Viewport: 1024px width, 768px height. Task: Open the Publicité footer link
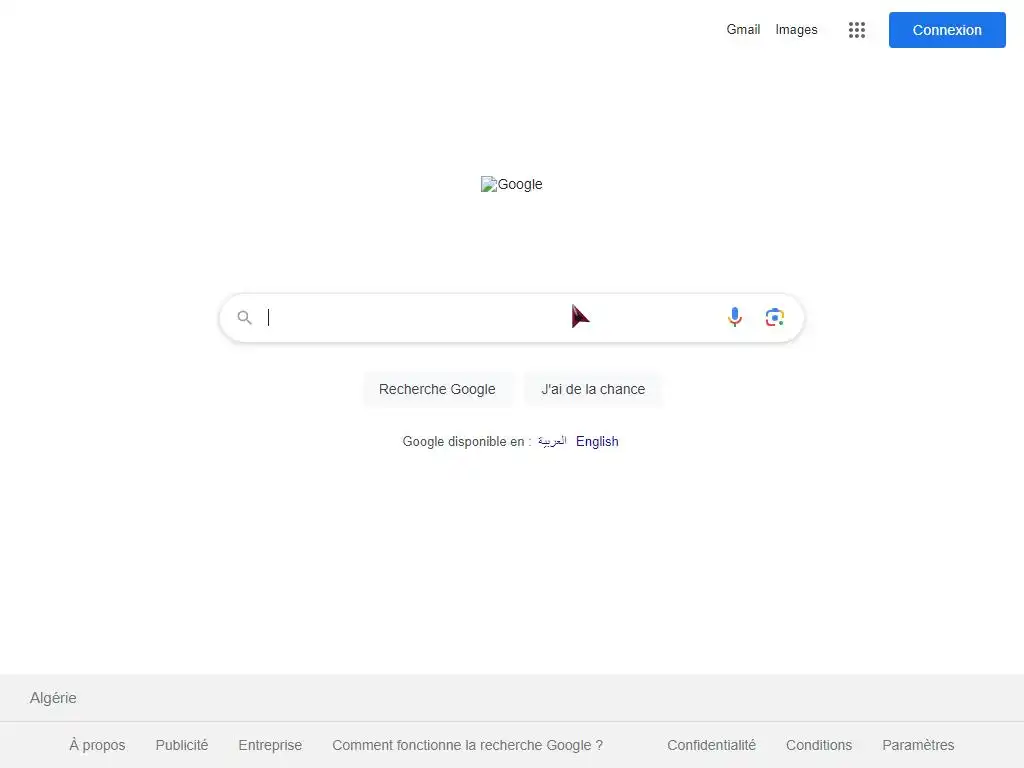click(x=182, y=745)
